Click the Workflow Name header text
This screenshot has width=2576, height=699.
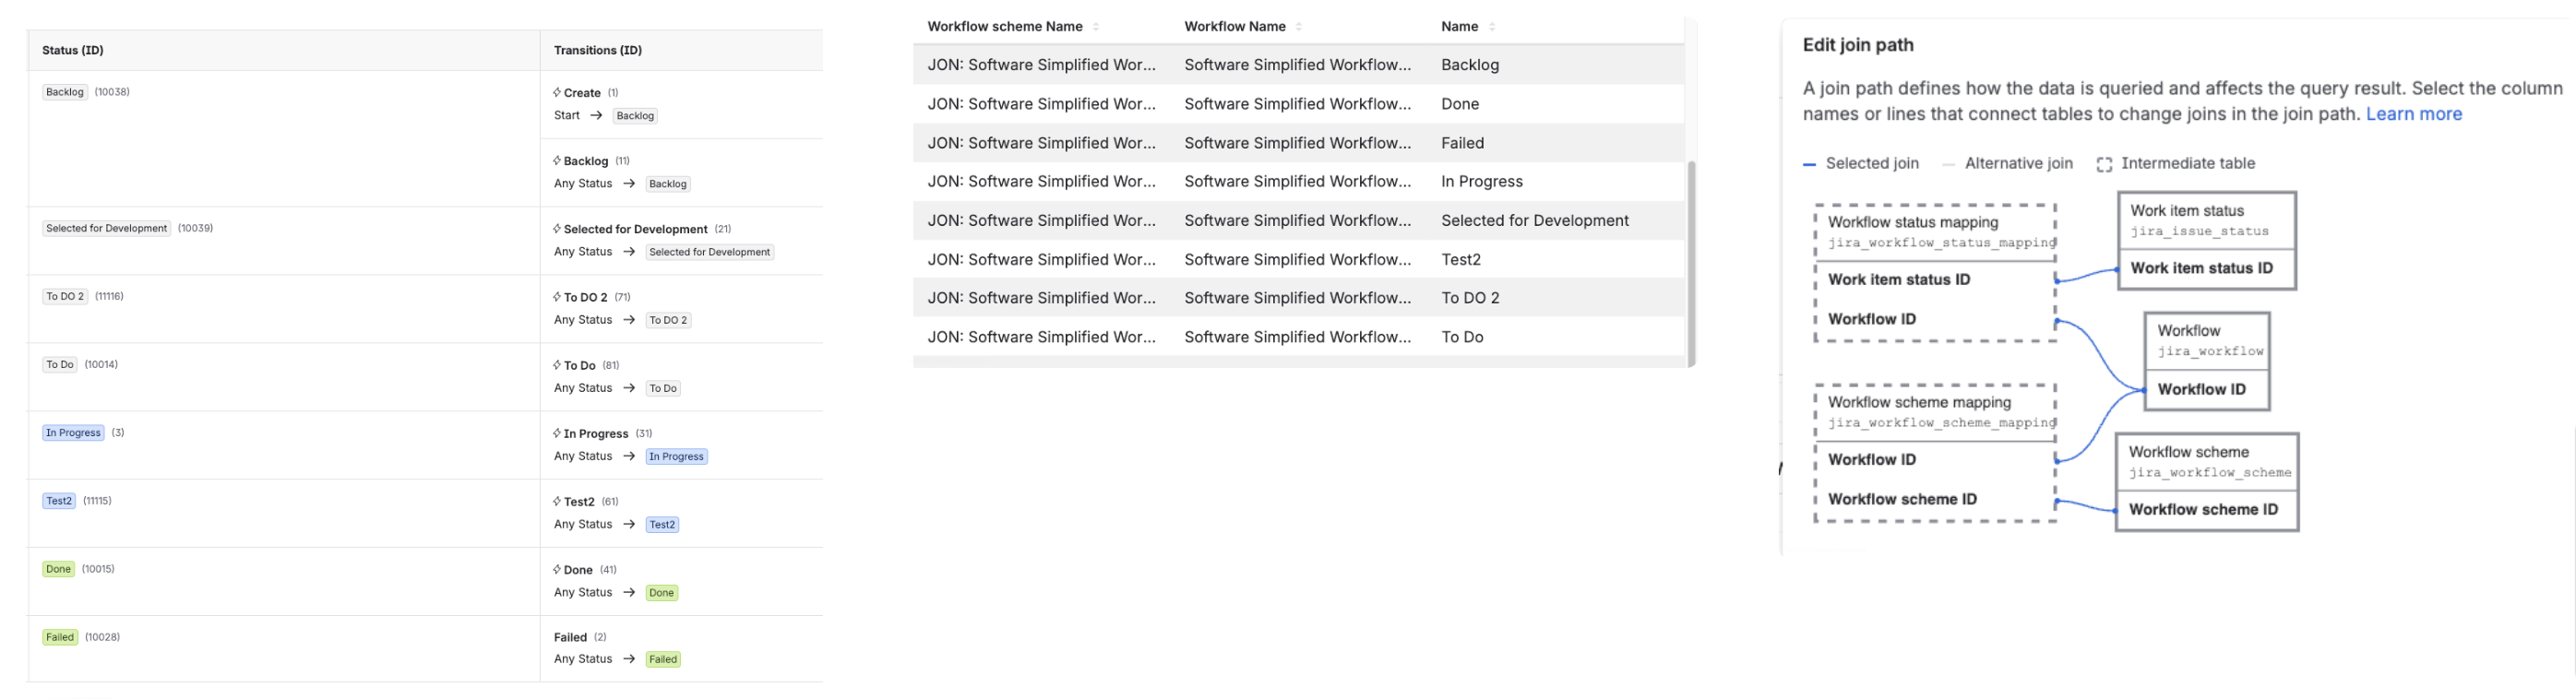(1235, 27)
